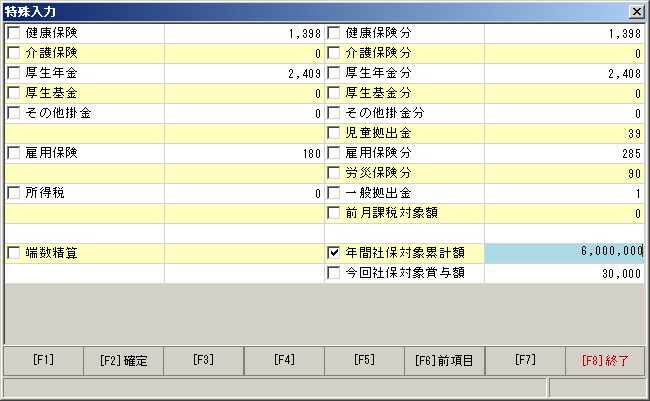This screenshot has width=650, height=401.
Task: Go back with [F6]前項目 button
Action: tap(444, 361)
